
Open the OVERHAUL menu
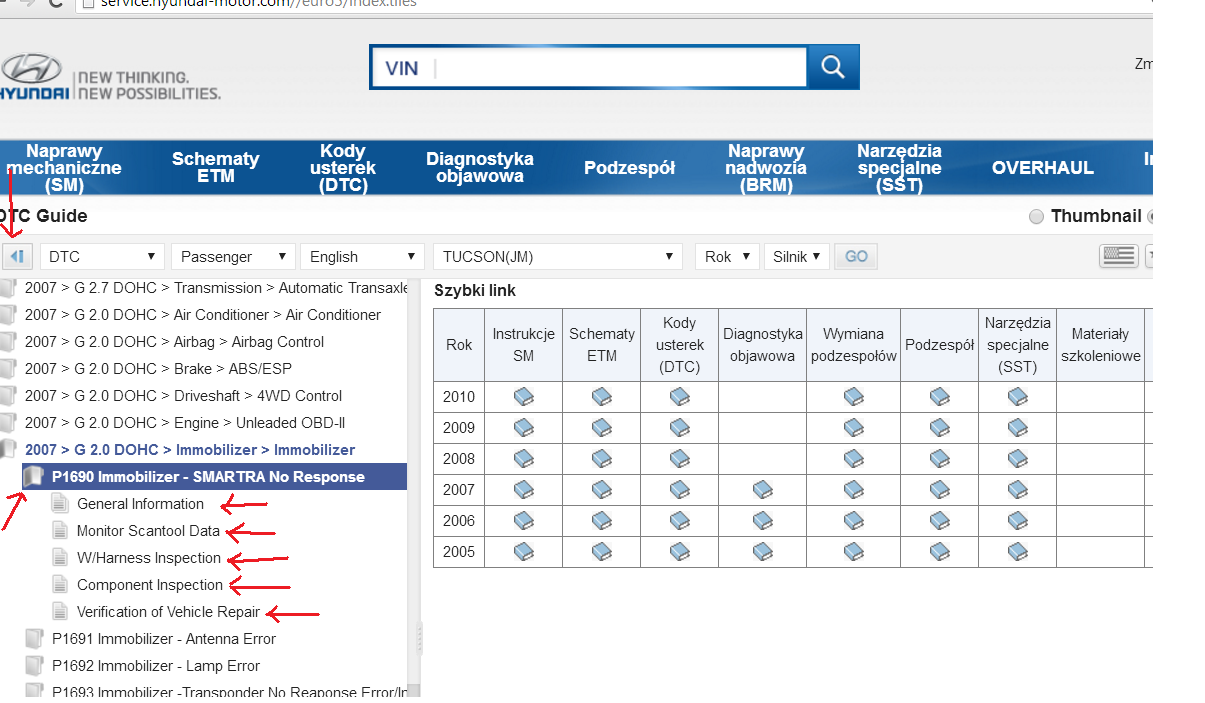(x=1043, y=168)
